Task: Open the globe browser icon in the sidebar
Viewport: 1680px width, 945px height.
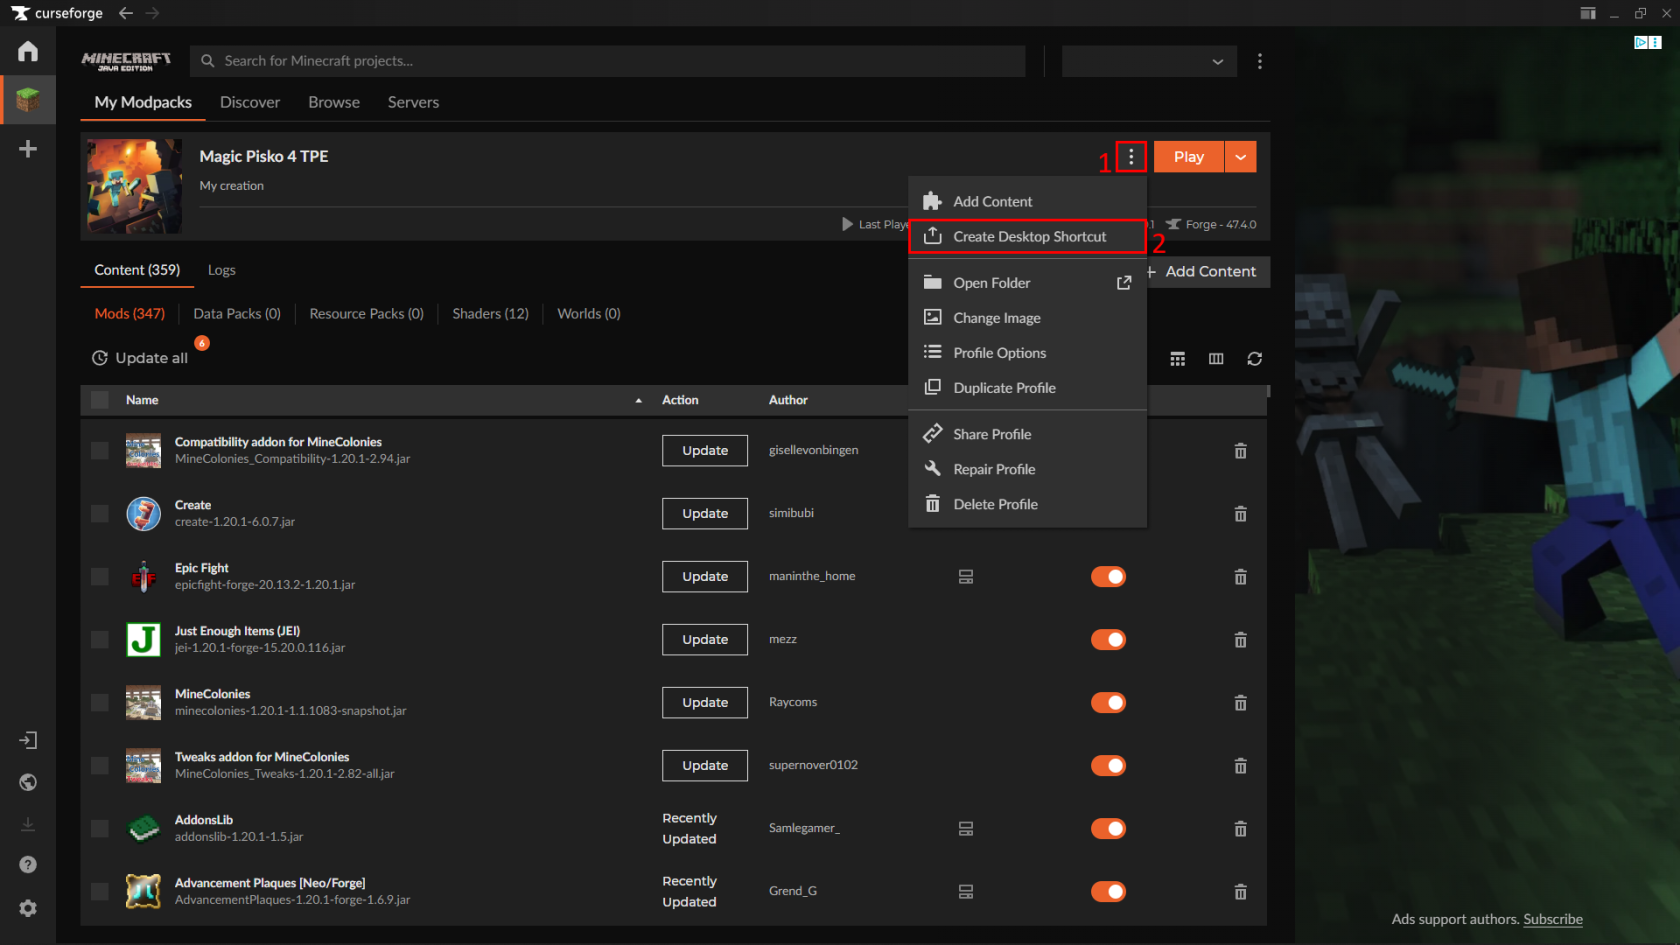Action: coord(28,782)
